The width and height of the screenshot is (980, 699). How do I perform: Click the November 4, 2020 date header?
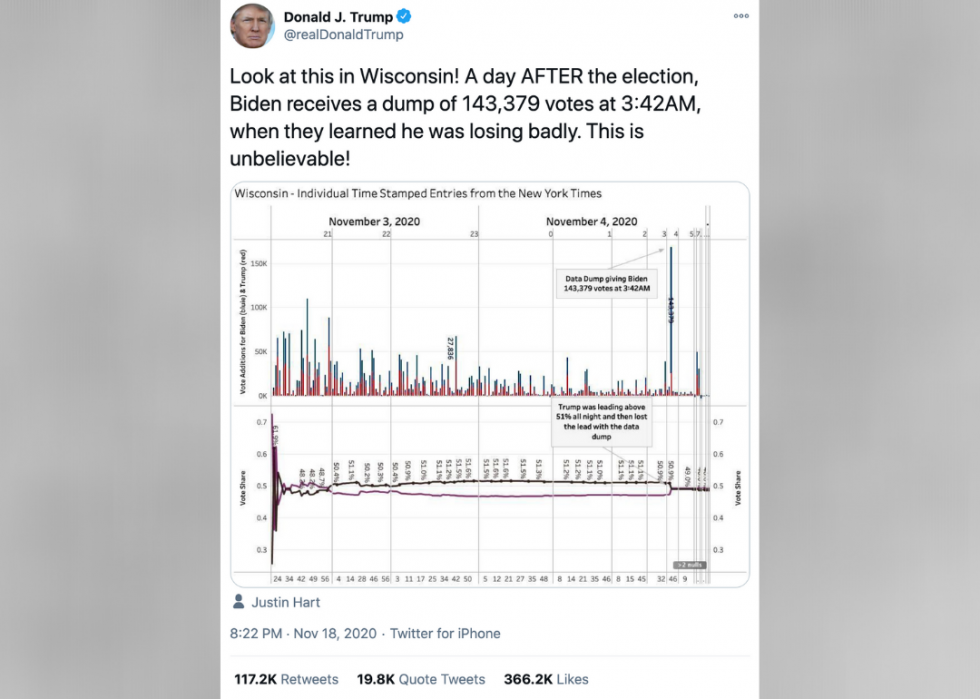point(591,221)
